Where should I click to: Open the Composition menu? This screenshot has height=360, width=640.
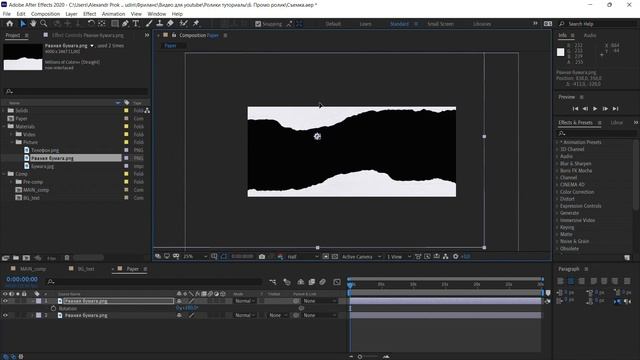[45, 14]
